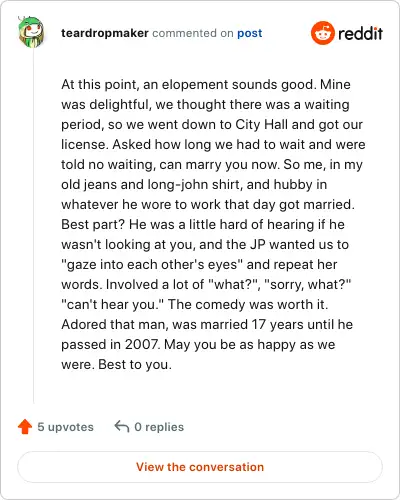This screenshot has height=500, width=400.
Task: Click the closing line 'were. Best to you.'
Action: click(116, 364)
